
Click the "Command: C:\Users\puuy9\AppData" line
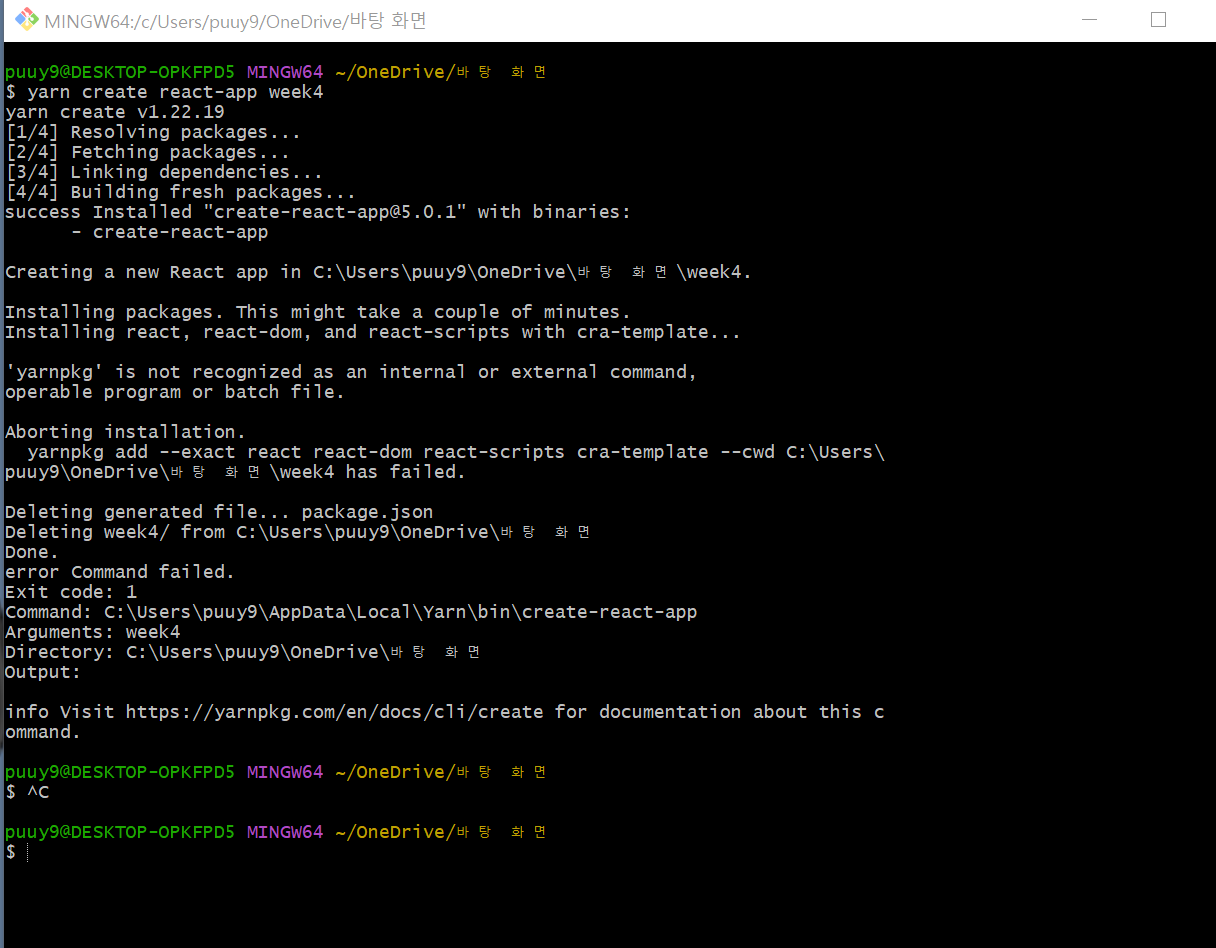click(x=351, y=612)
